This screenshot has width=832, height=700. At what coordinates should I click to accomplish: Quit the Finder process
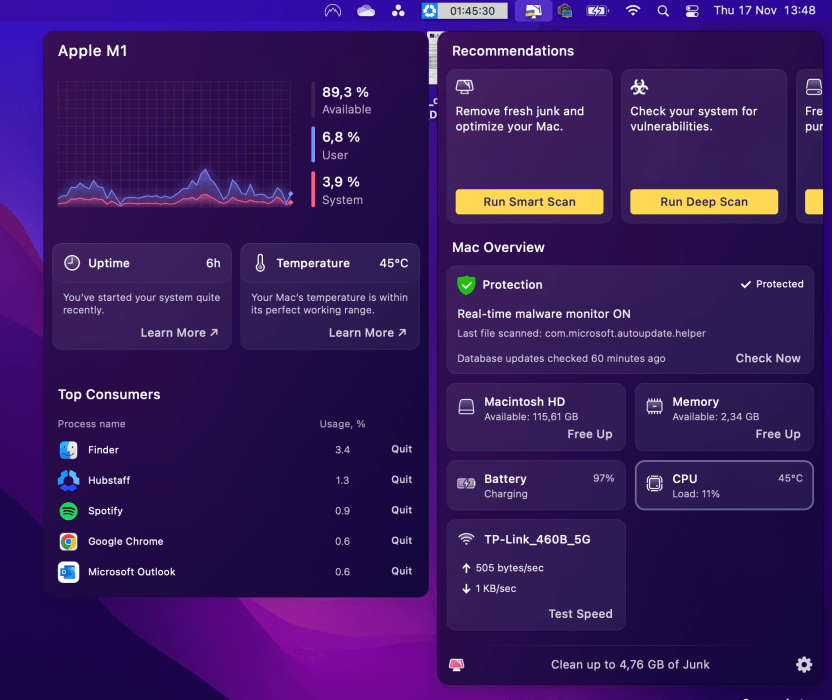(401, 450)
